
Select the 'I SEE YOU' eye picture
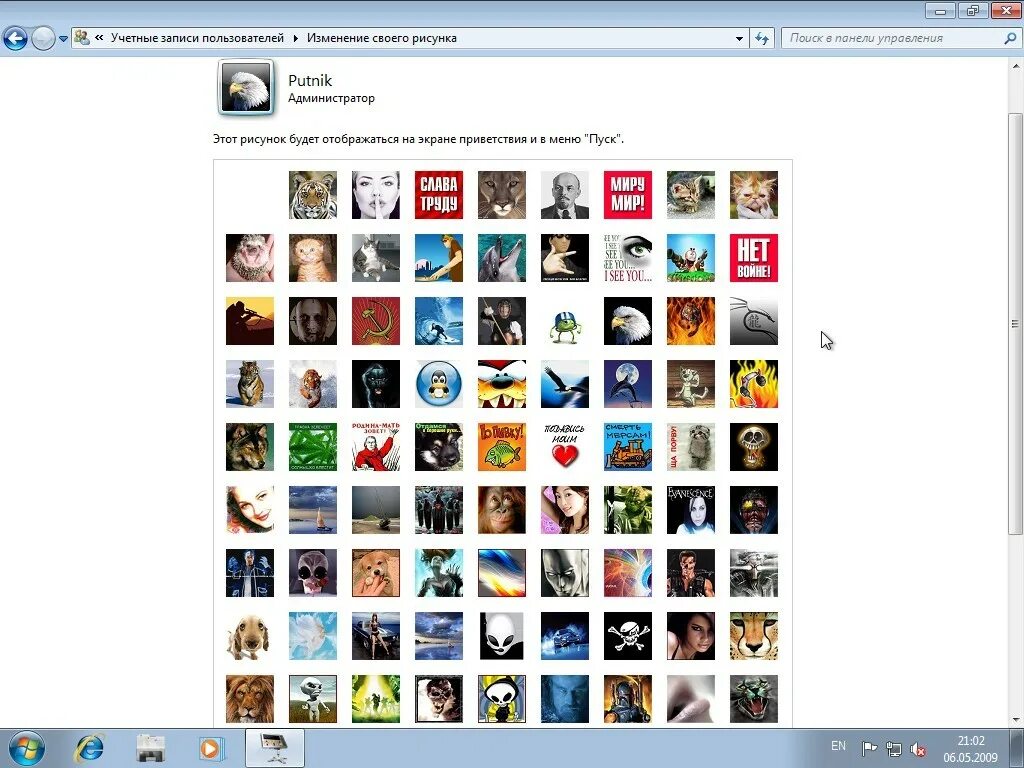click(x=628, y=258)
